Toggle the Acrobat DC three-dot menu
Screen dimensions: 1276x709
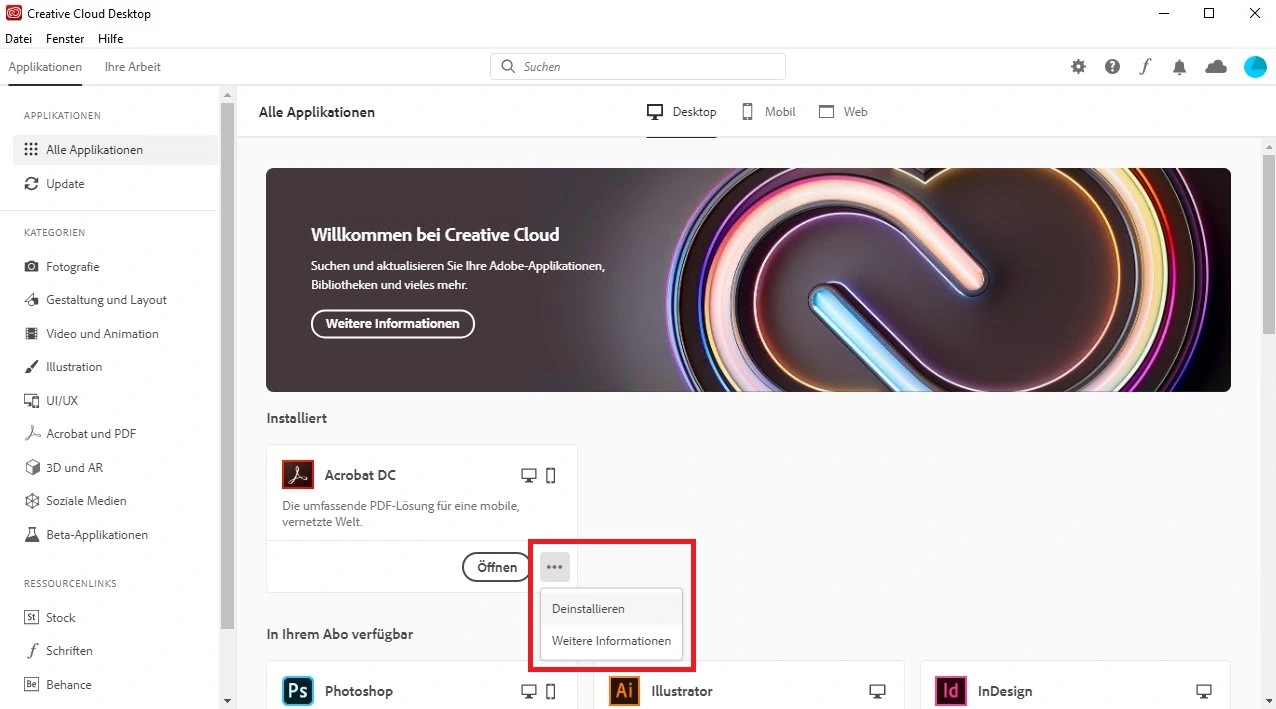[x=554, y=567]
